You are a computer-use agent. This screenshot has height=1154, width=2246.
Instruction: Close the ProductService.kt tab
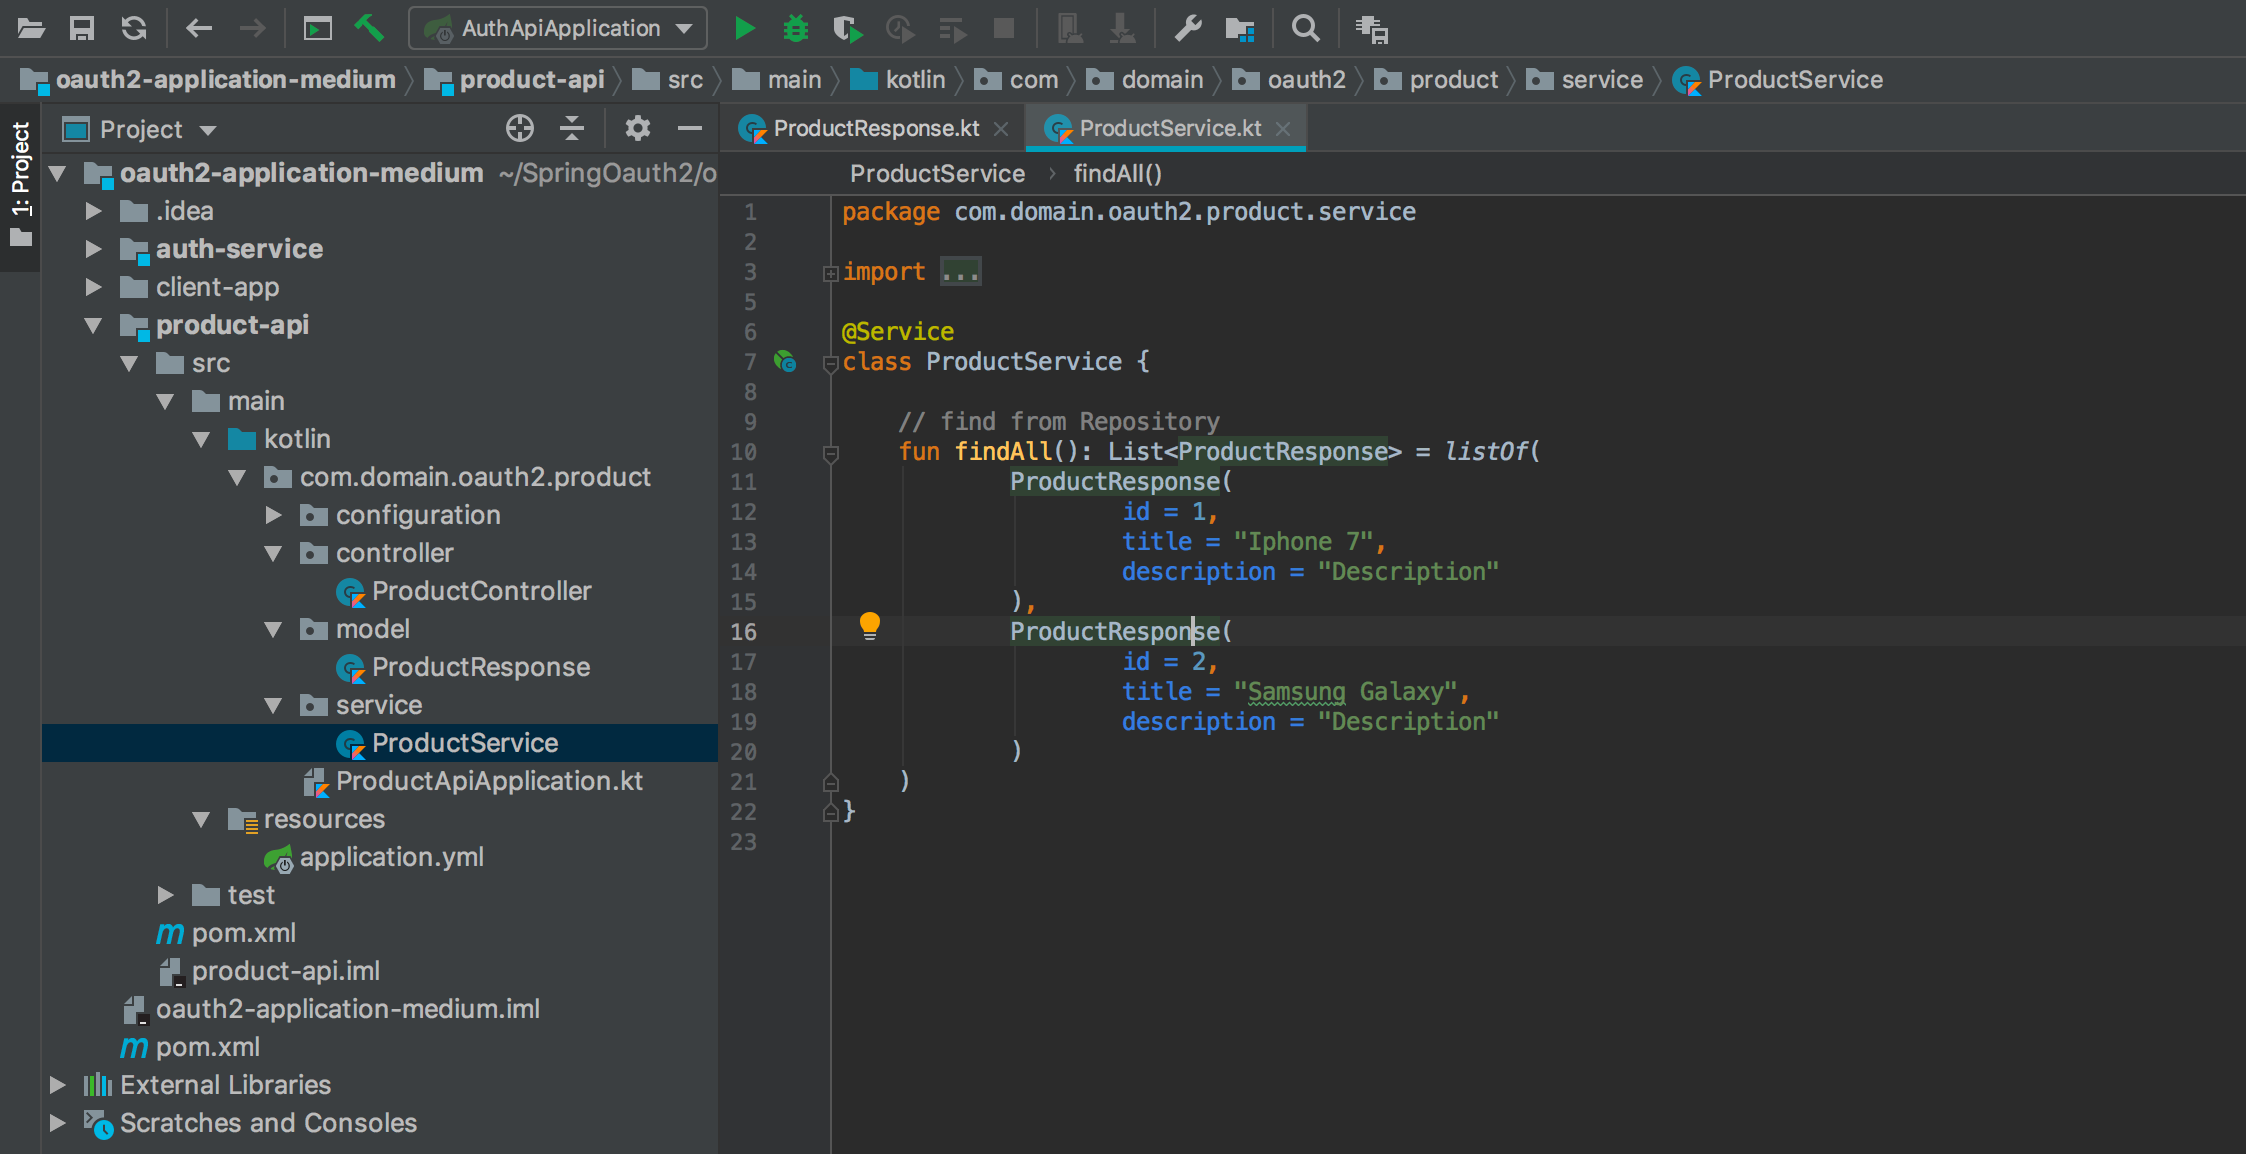tap(1284, 129)
